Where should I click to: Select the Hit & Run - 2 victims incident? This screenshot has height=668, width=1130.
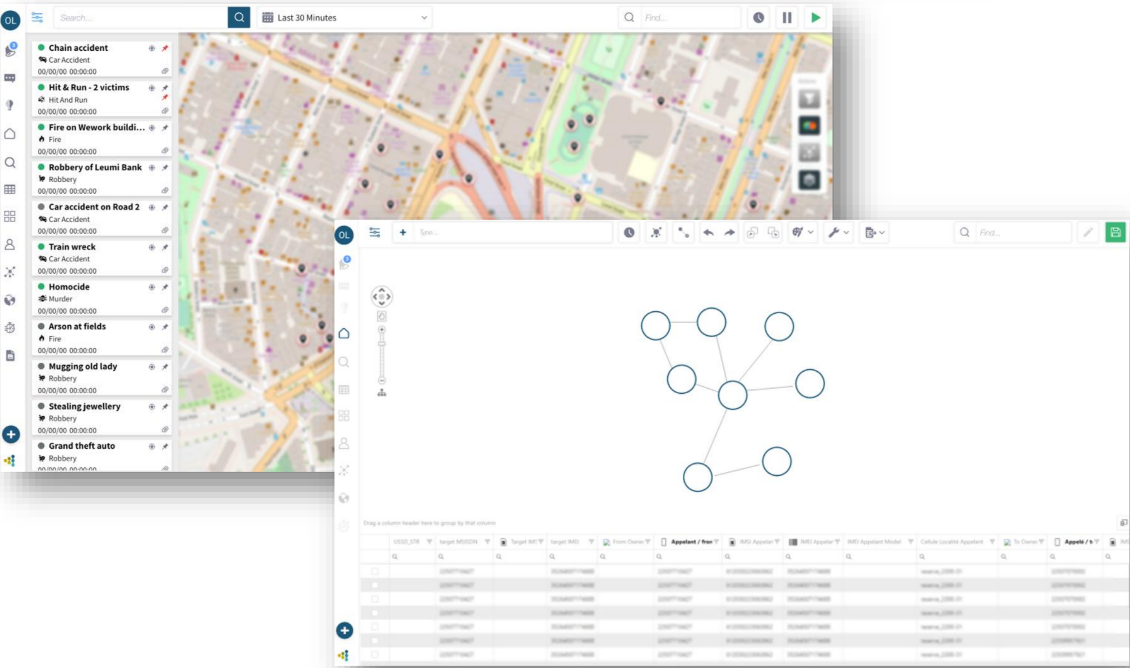pyautogui.click(x=102, y=98)
